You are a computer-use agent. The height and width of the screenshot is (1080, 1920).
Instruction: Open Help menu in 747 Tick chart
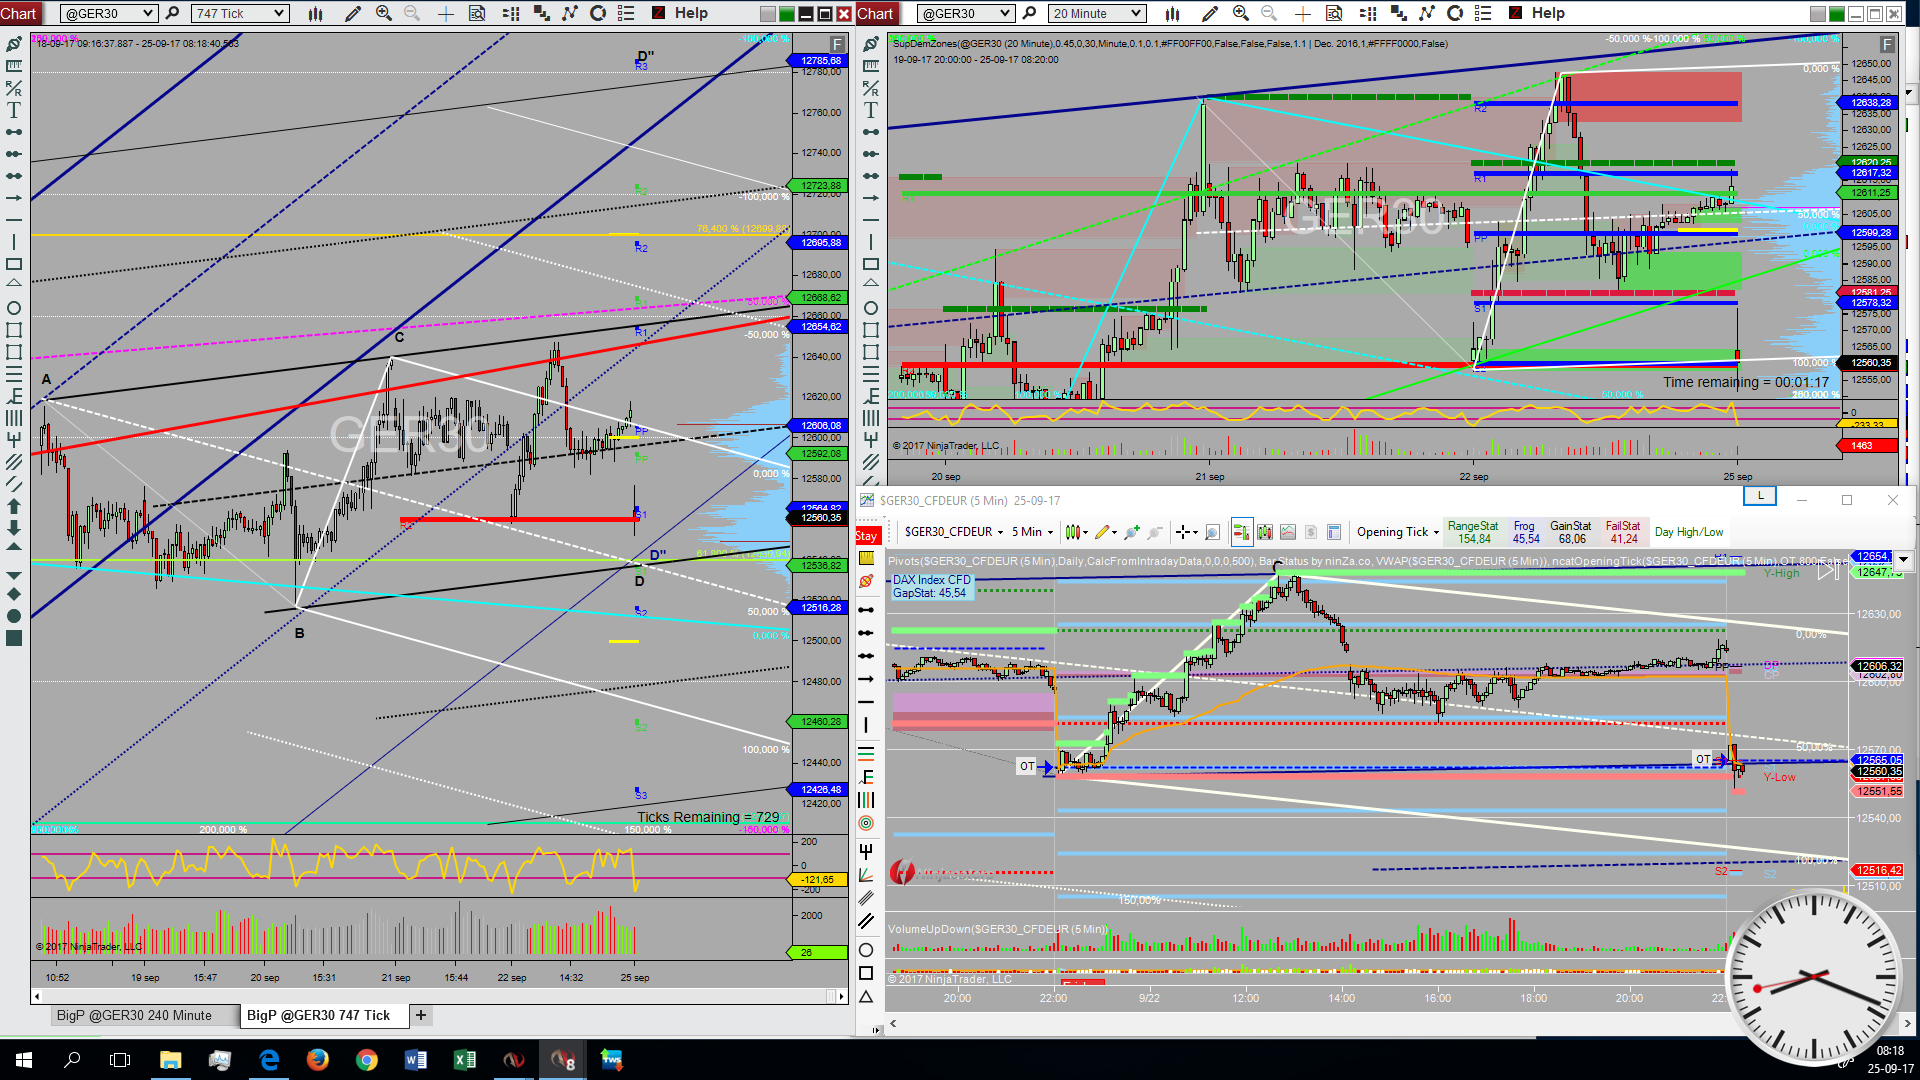pos(691,13)
